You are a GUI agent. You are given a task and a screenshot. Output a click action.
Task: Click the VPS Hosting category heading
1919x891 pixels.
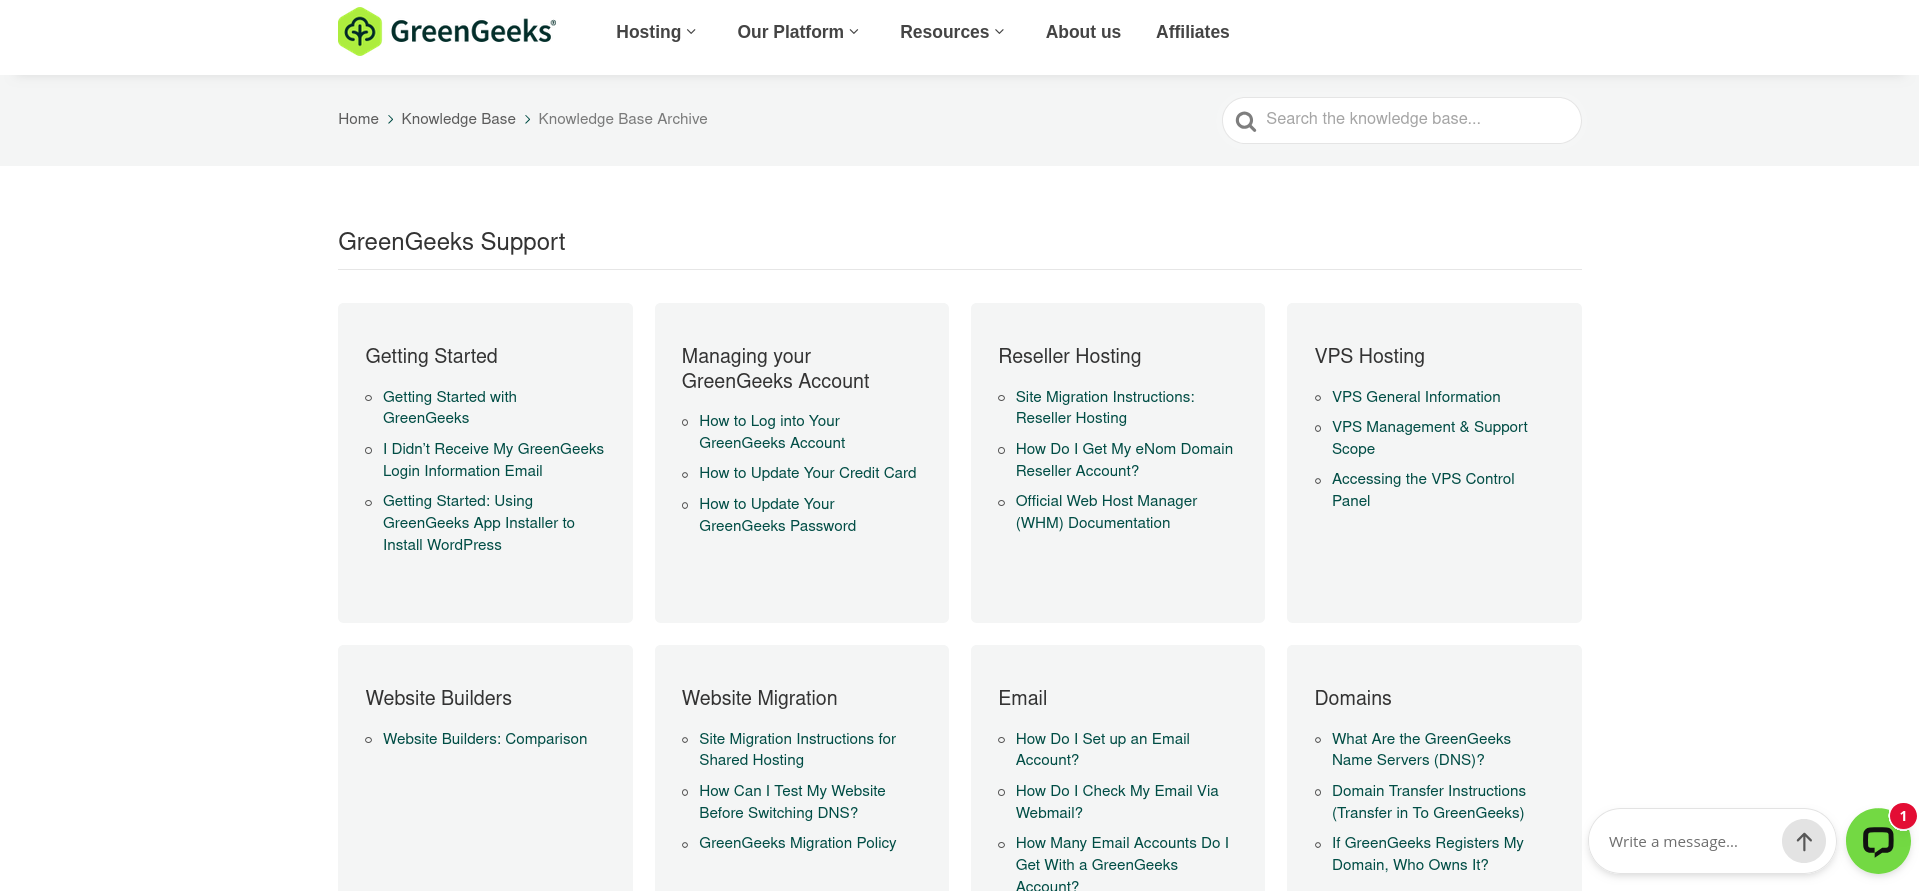tap(1369, 356)
